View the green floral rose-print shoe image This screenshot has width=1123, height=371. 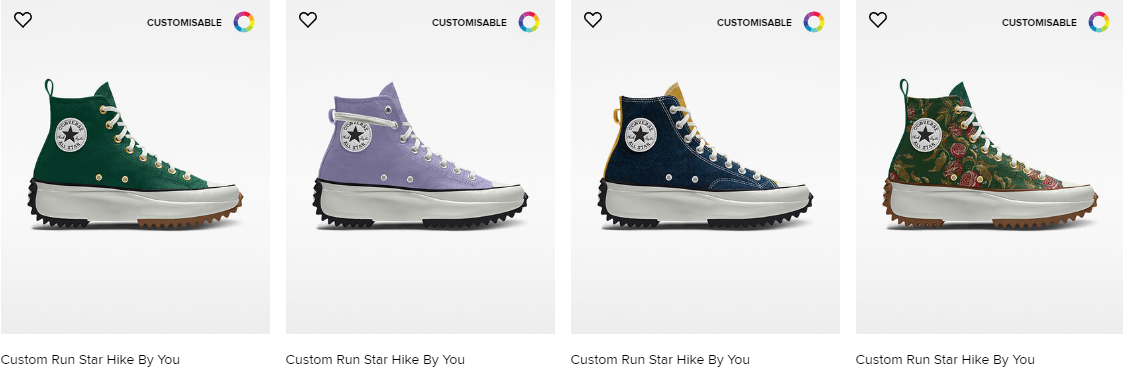(x=991, y=155)
